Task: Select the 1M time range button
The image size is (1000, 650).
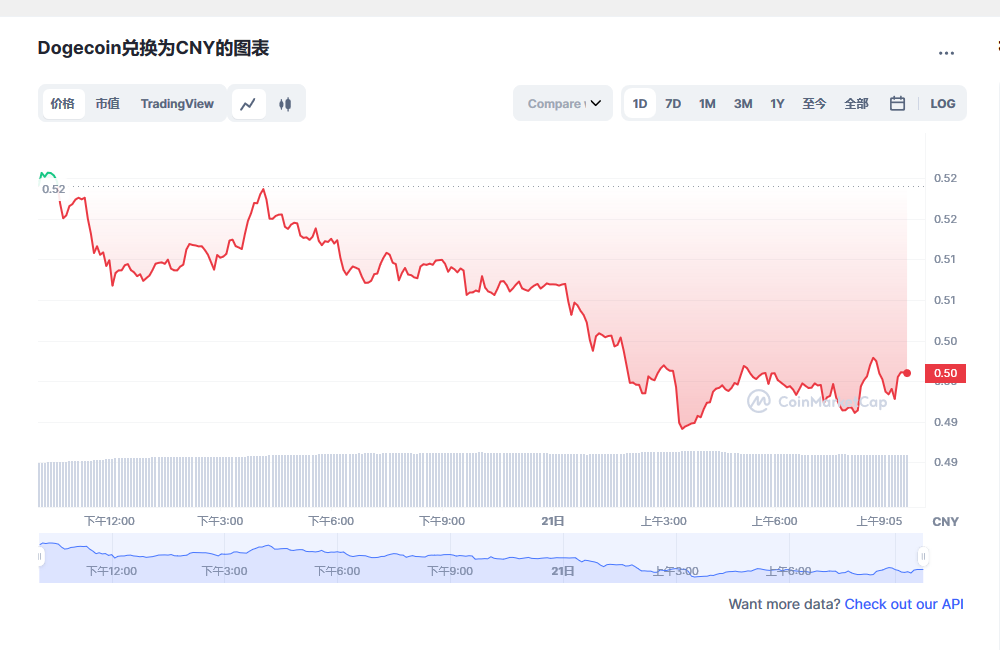Action: tap(707, 104)
